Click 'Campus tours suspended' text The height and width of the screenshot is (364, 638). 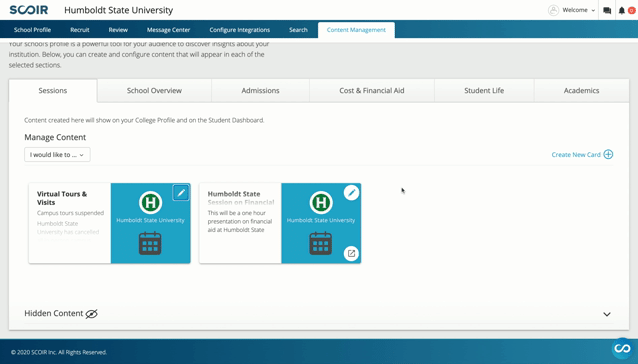coord(70,213)
